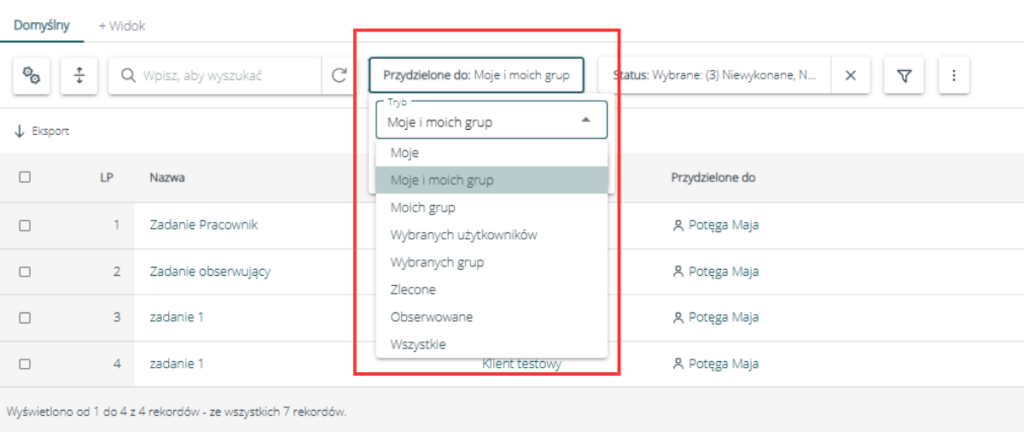Switch to the Domyślny tab

pyautogui.click(x=42, y=26)
